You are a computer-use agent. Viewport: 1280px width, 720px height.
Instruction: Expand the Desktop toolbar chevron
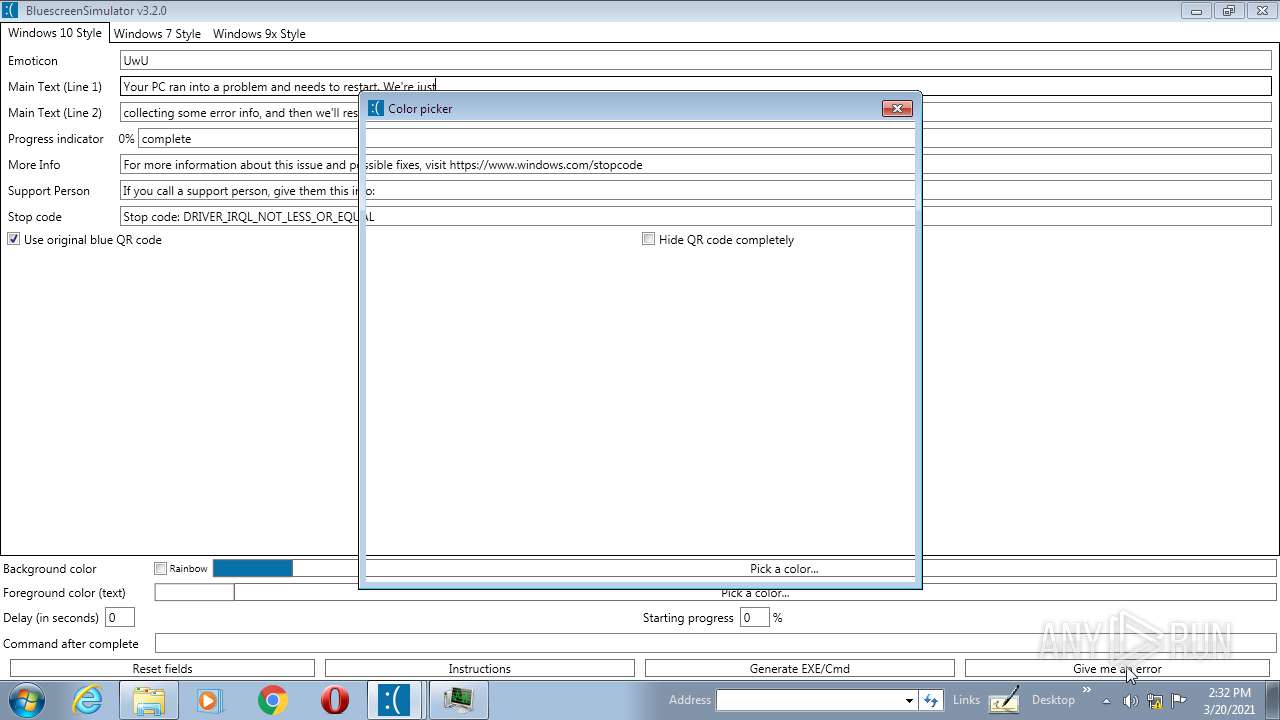point(1086,689)
